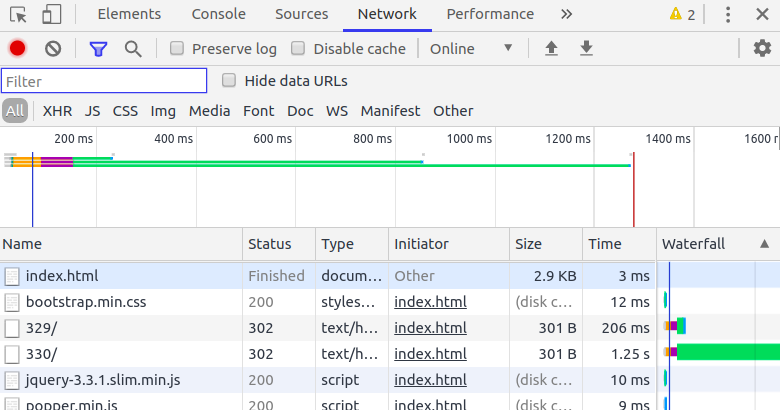Viewport: 780px width, 410px height.
Task: Switch to the Performance tab
Action: pos(490,14)
